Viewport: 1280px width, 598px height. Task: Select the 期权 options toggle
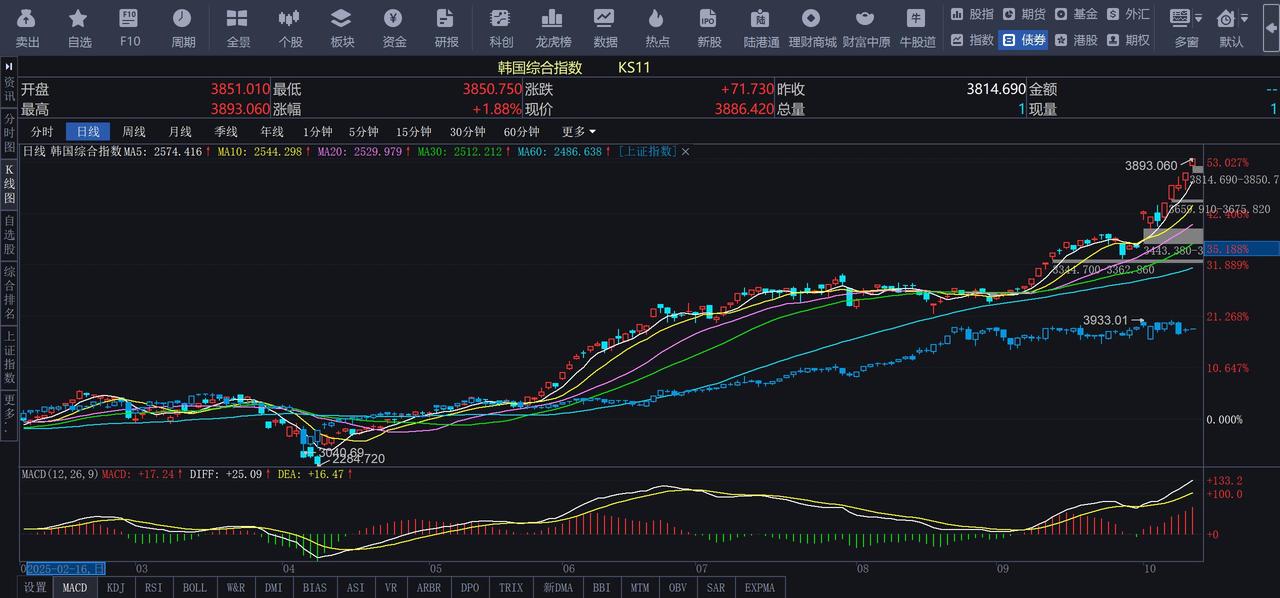click(1128, 40)
